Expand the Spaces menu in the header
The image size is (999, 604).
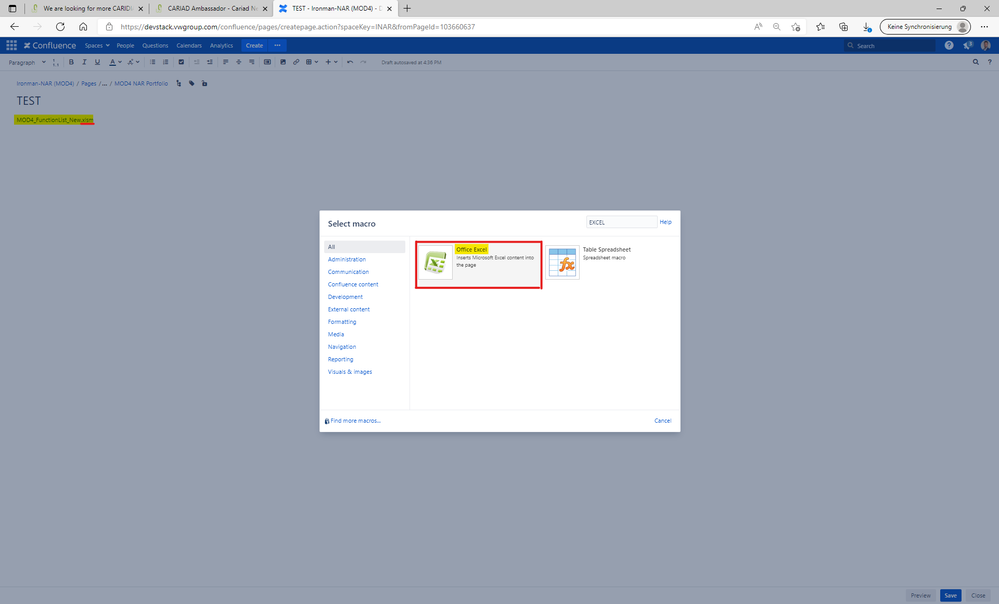(97, 45)
